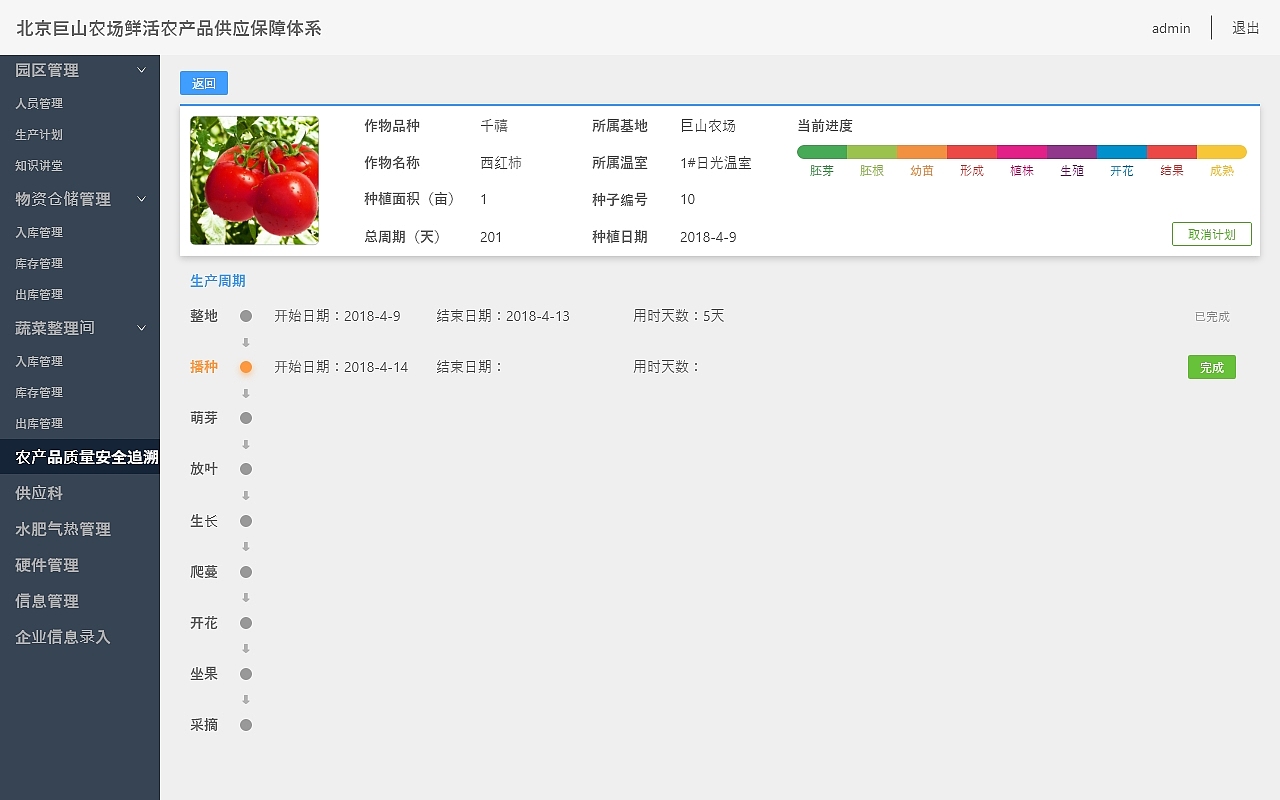Select 农产品质量安全追溯 menu item

coord(80,457)
